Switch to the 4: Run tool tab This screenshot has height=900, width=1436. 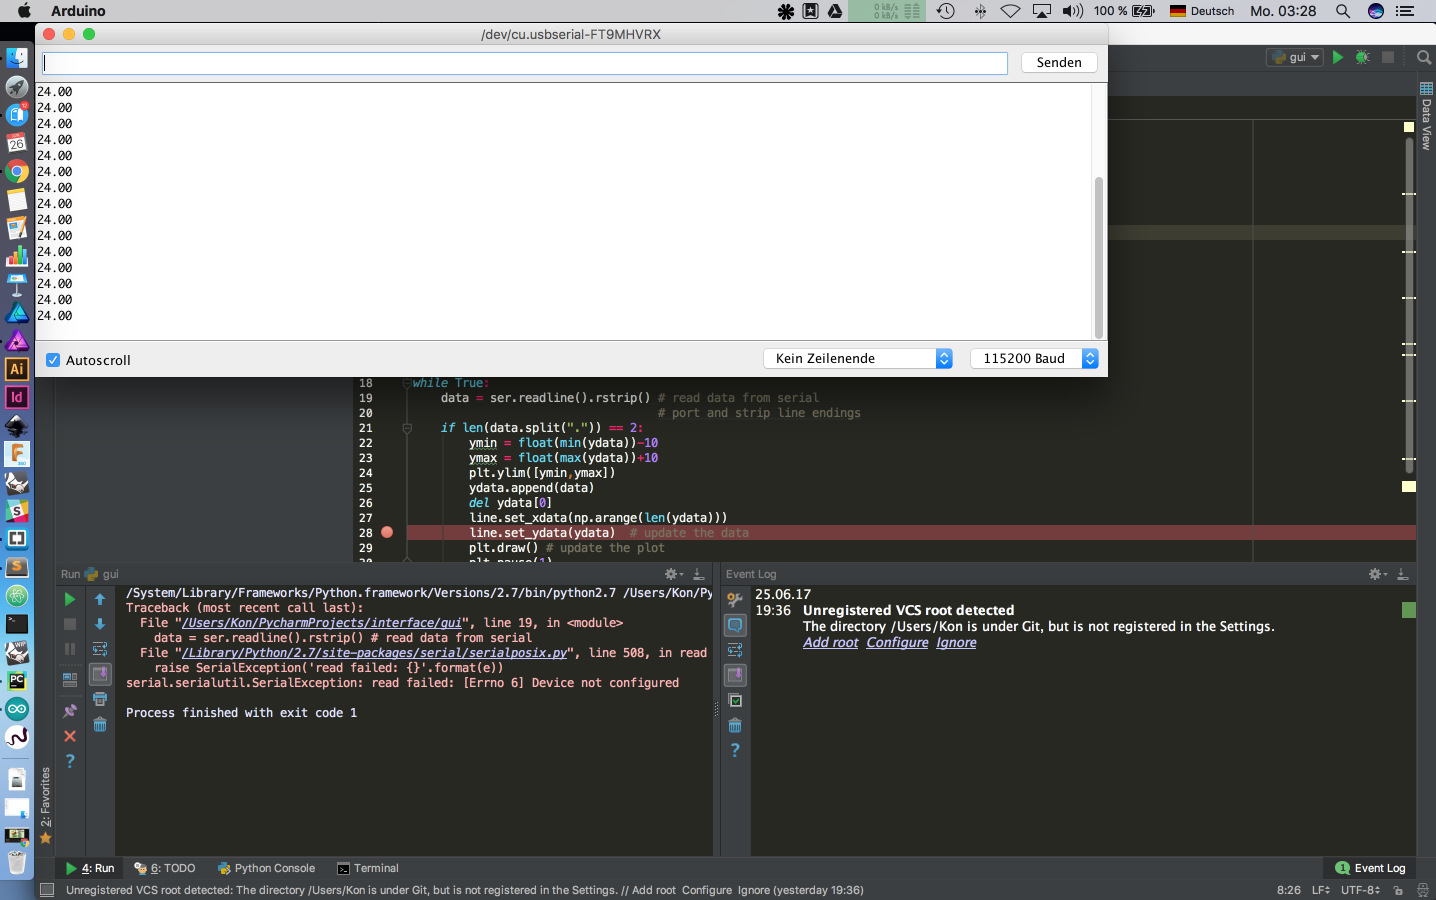tap(89, 868)
